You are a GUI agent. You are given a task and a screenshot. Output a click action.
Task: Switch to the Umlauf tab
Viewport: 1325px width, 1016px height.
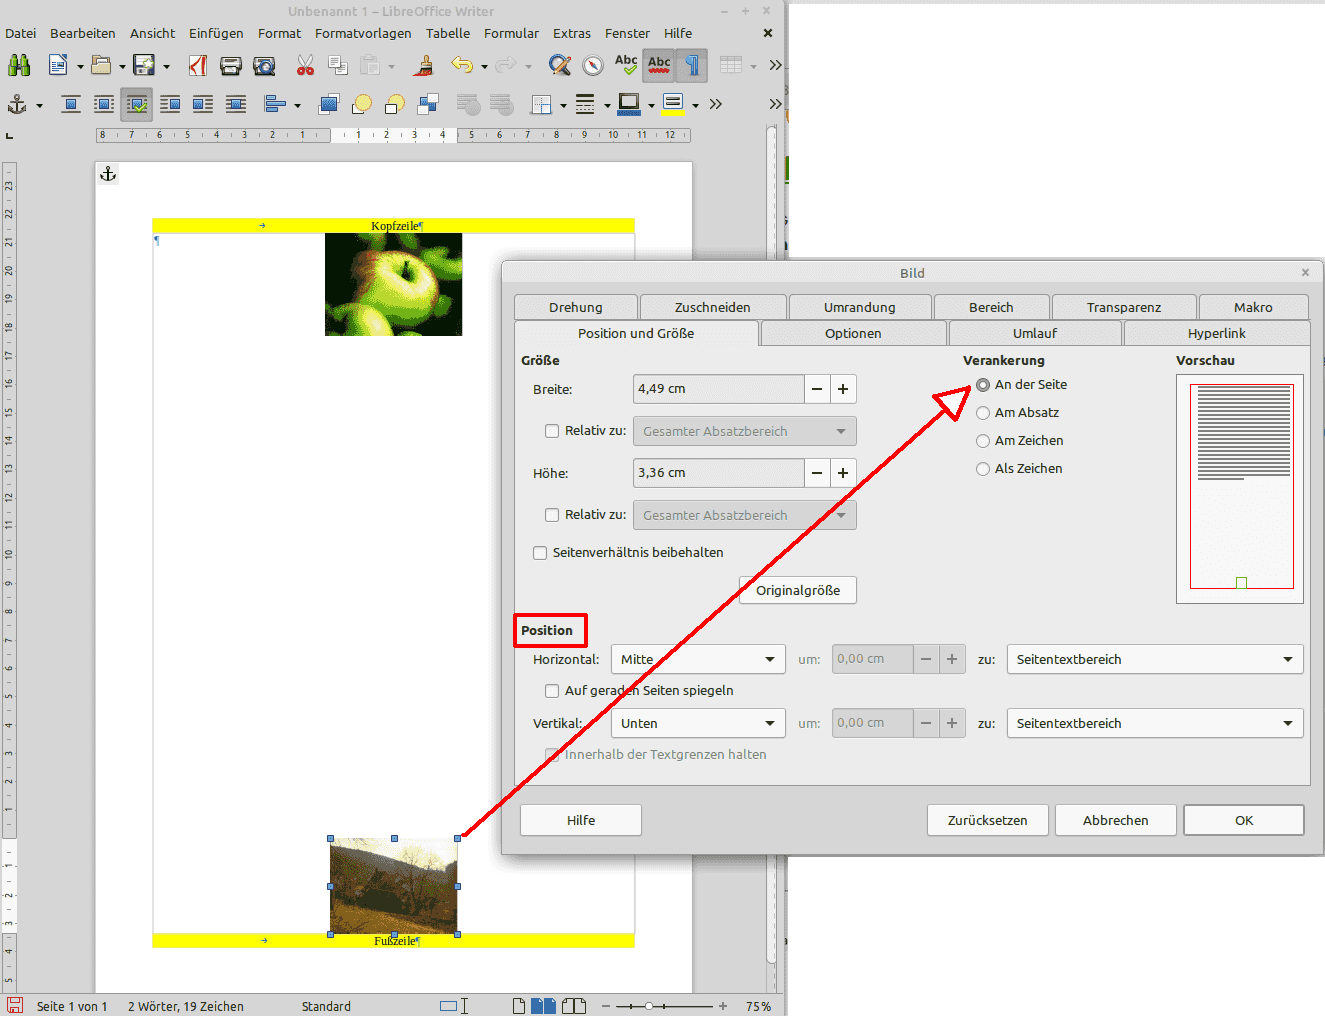tap(1035, 333)
